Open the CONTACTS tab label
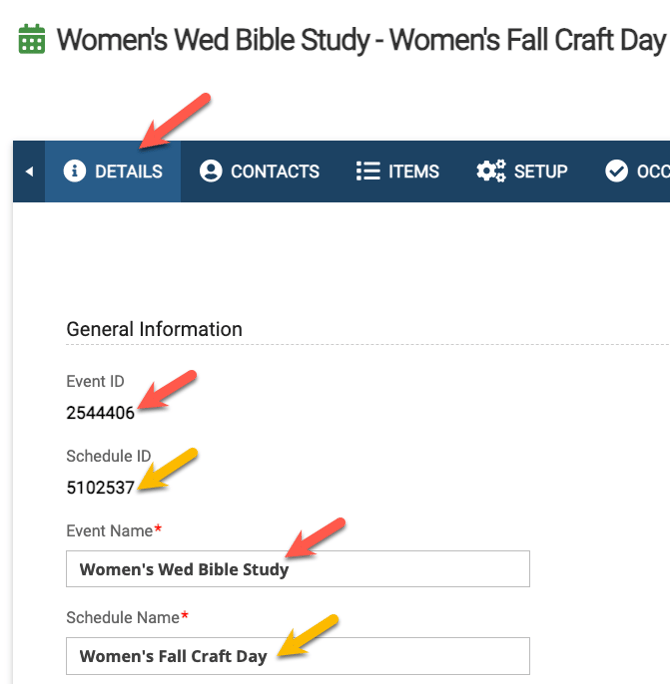Screen dimensions: 670x684 (275, 171)
